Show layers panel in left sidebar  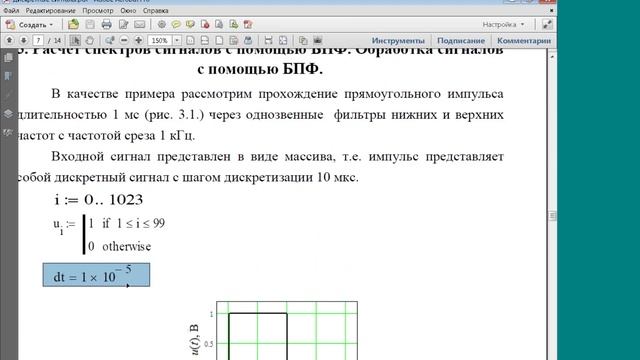coord(8,113)
